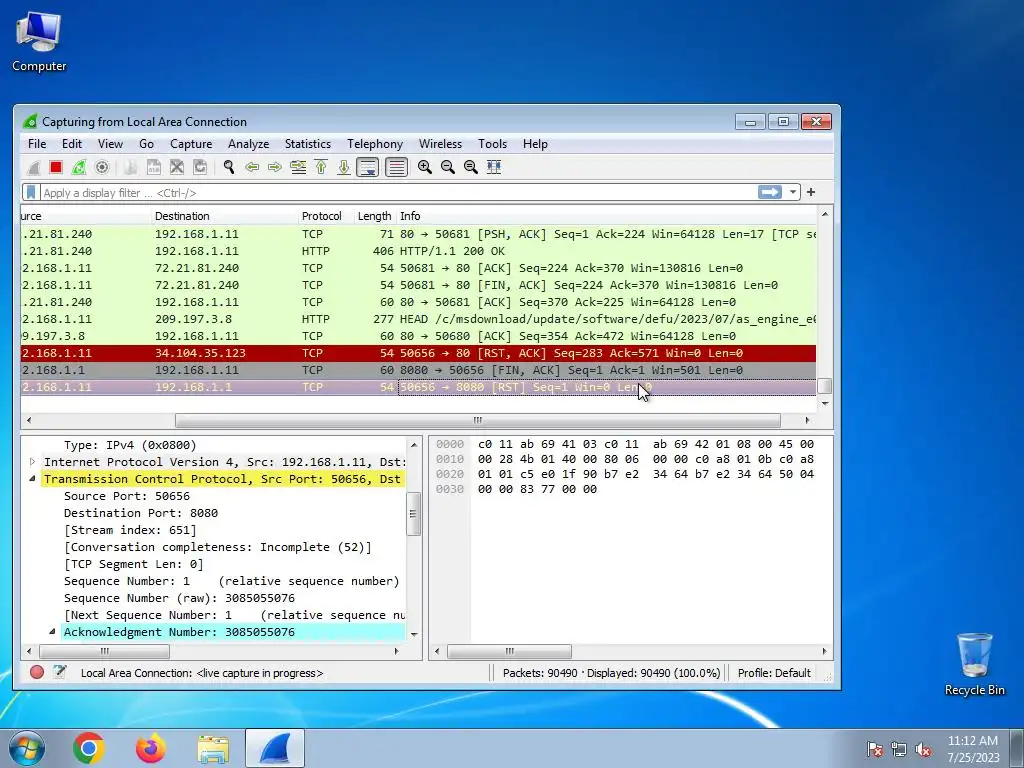This screenshot has width=1024, height=768.
Task: Select the red RST, ACK packet to 34.104.35.123
Action: [418, 353]
